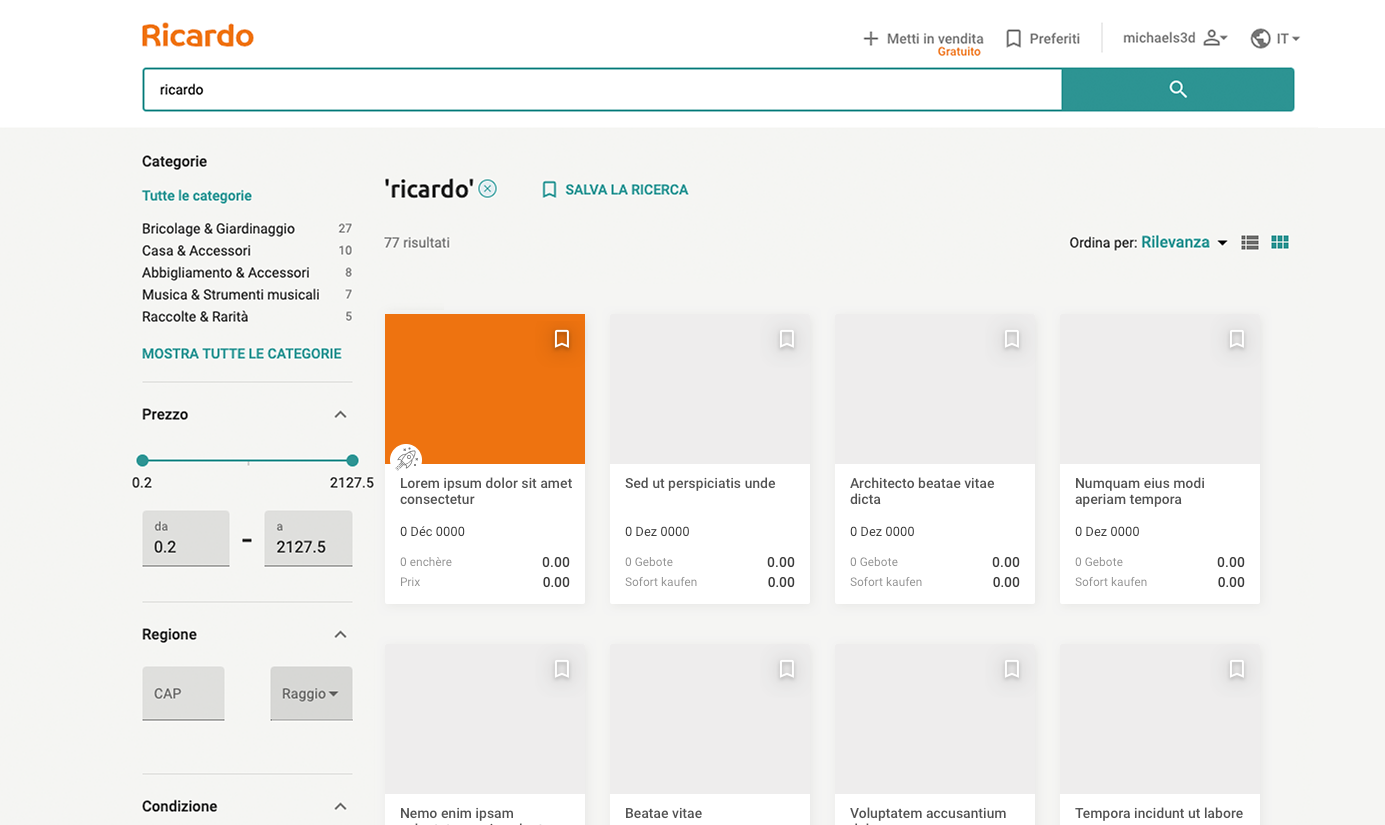This screenshot has width=1385, height=825.
Task: Open the orange Lorem ipsum item thumbnail
Action: click(485, 389)
